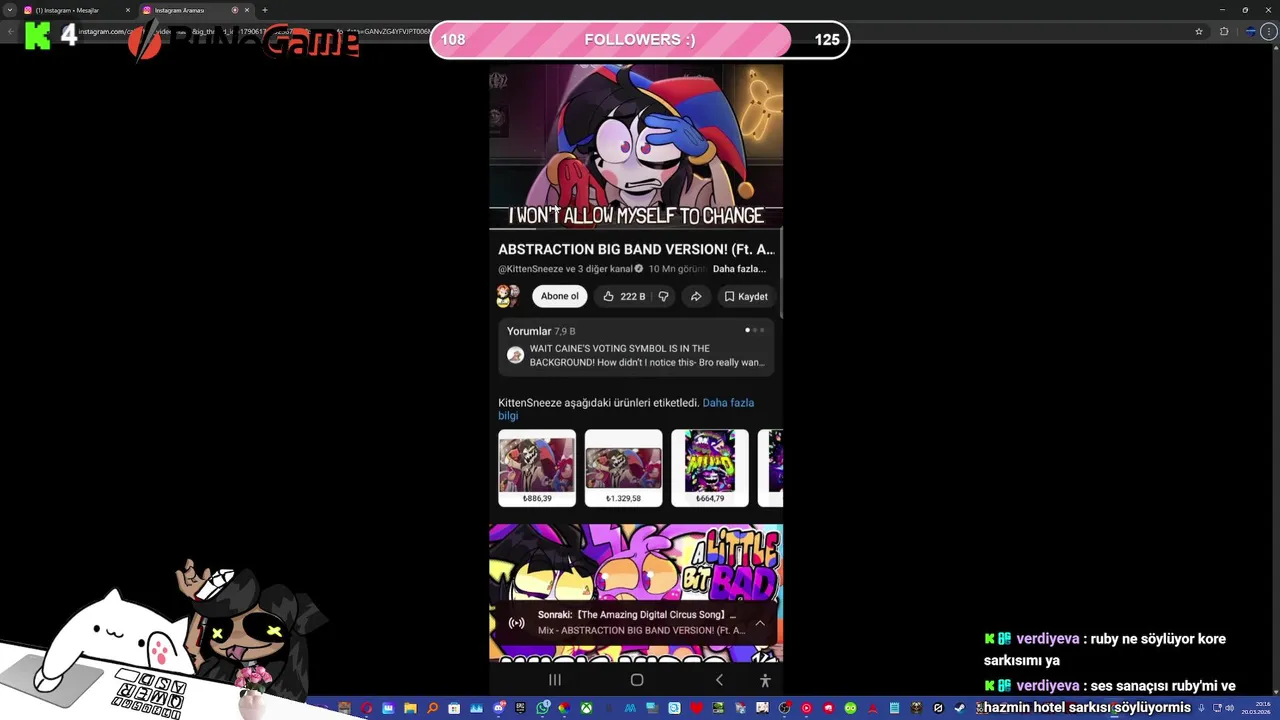1280x720 pixels.
Task: Tap the Android recent apps icon
Action: tap(555, 680)
